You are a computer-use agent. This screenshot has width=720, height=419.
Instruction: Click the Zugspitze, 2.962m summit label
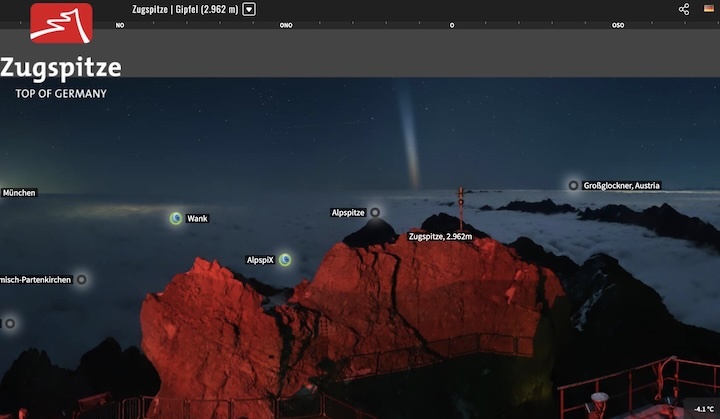440,237
